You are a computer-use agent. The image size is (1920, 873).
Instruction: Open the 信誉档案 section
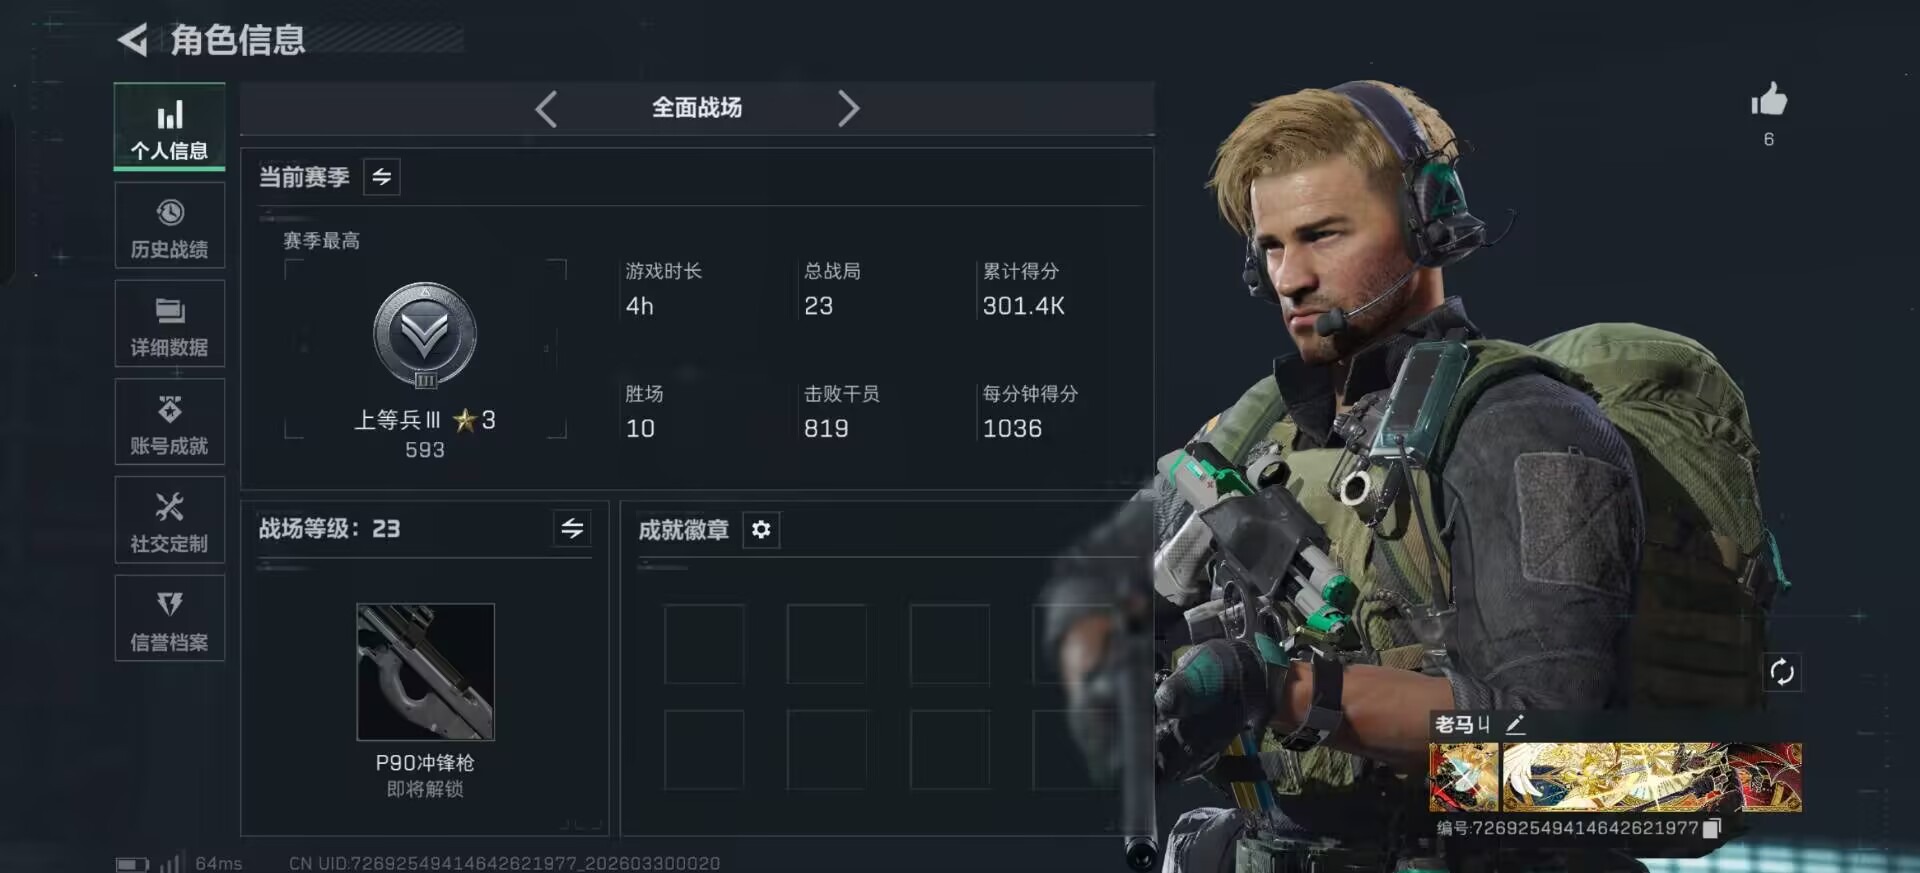click(169, 618)
